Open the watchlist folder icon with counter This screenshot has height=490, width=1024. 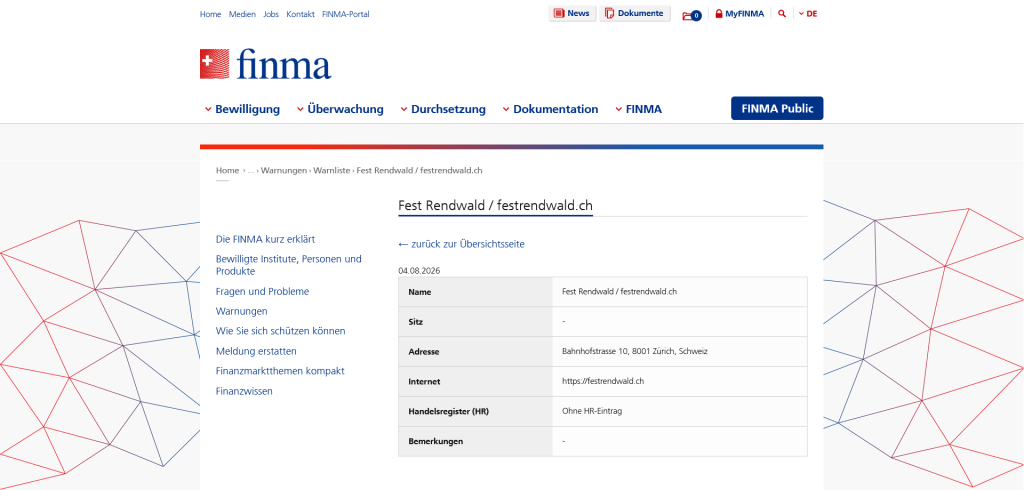(x=692, y=15)
